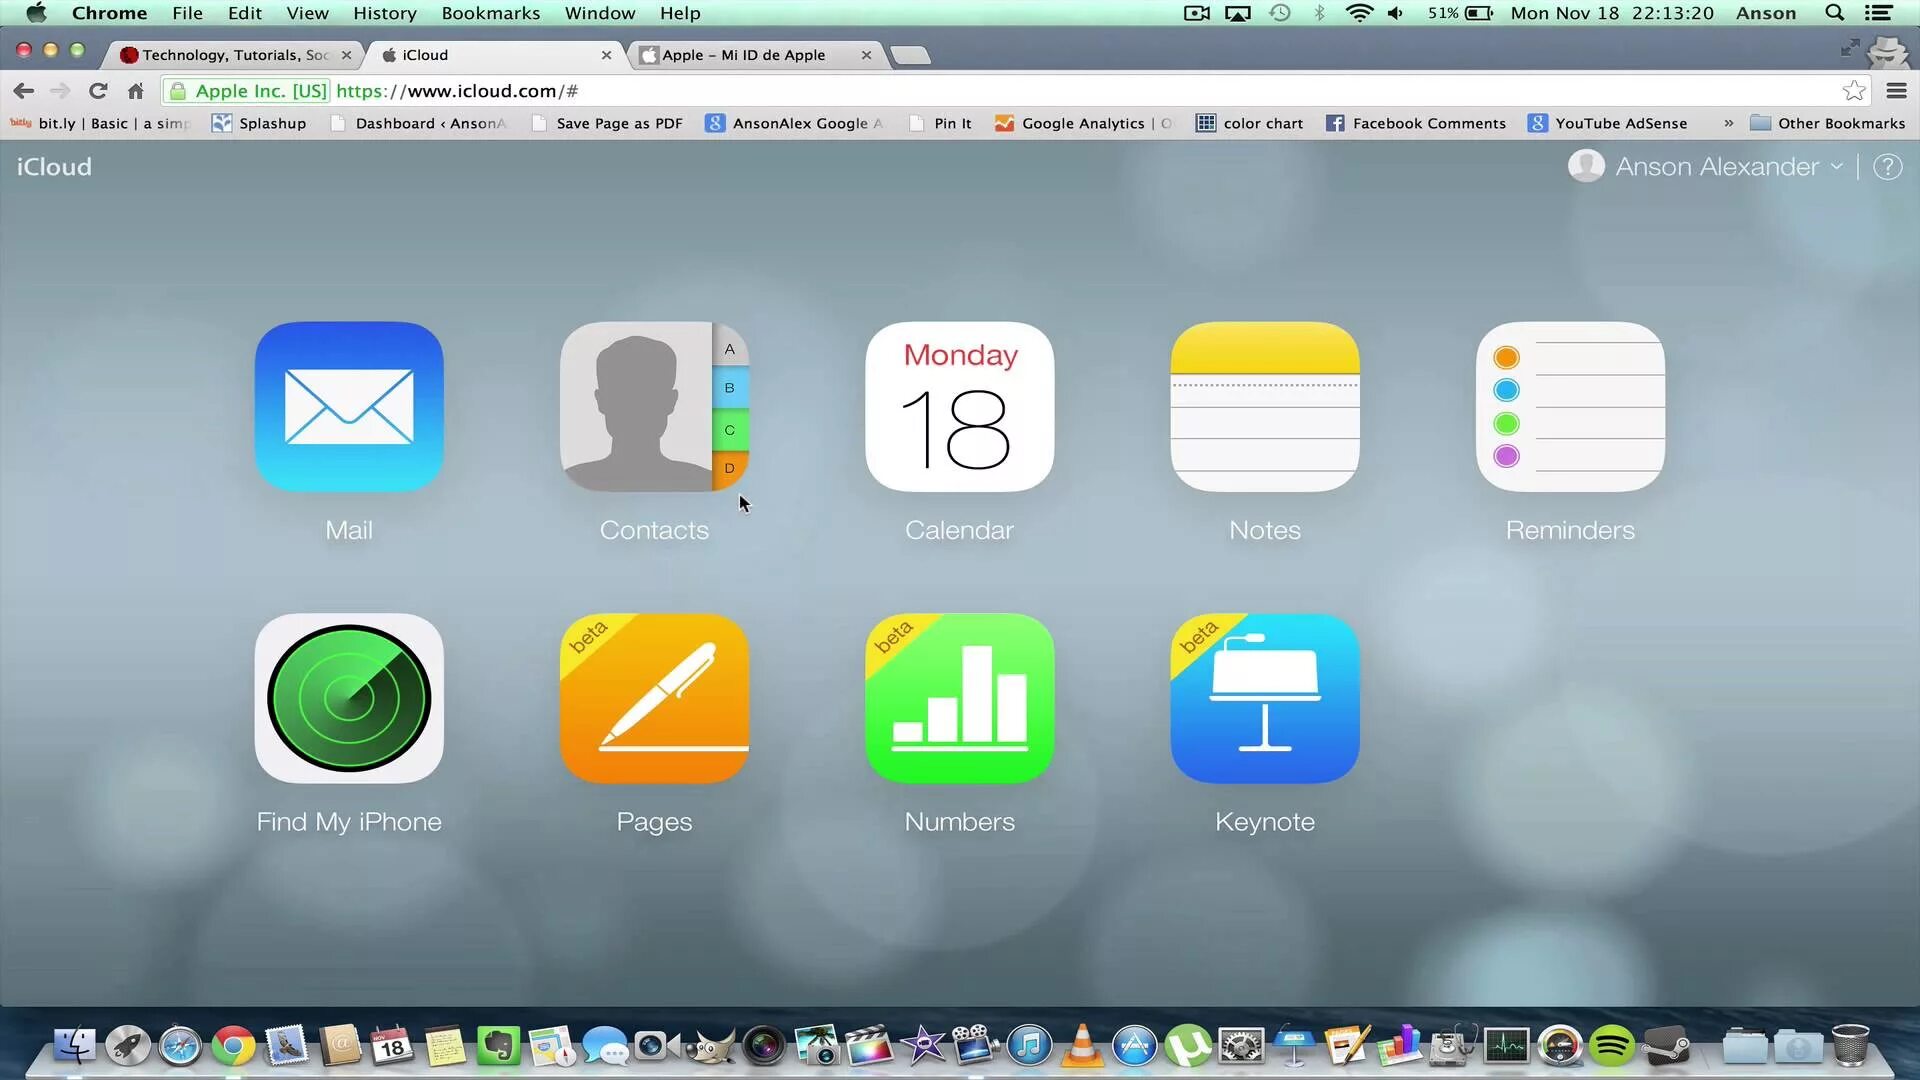Click the iCloud help question mark icon
This screenshot has height=1080, width=1920.
[1887, 167]
